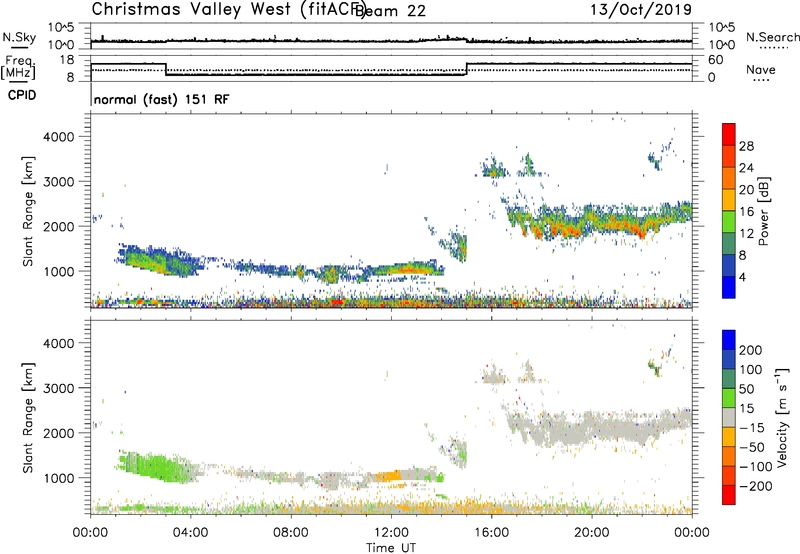Click the '50' label on velocity colorbar
This screenshot has width=800, height=554.
746,389
